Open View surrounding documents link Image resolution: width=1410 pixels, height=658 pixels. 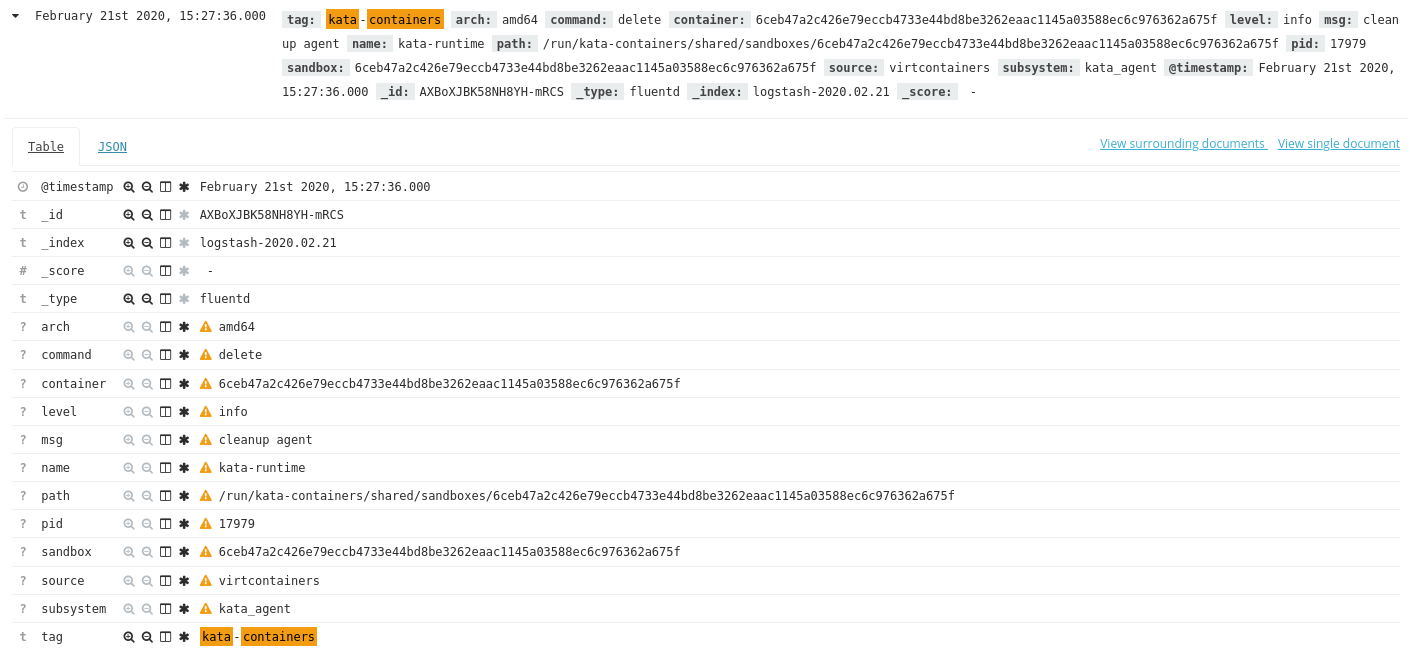click(x=1183, y=144)
